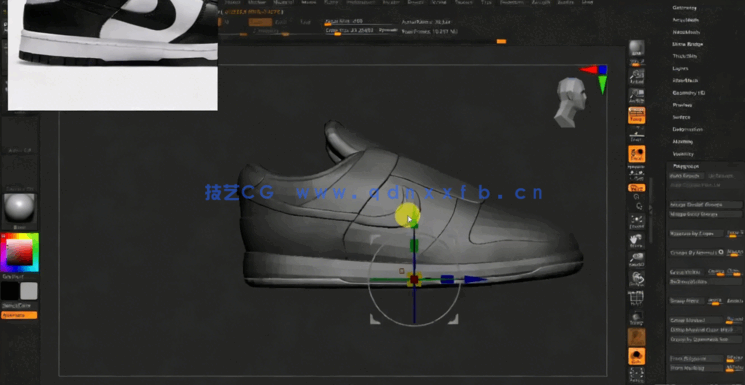Click Merge Stray Groups button
The image size is (745, 385).
(706, 214)
